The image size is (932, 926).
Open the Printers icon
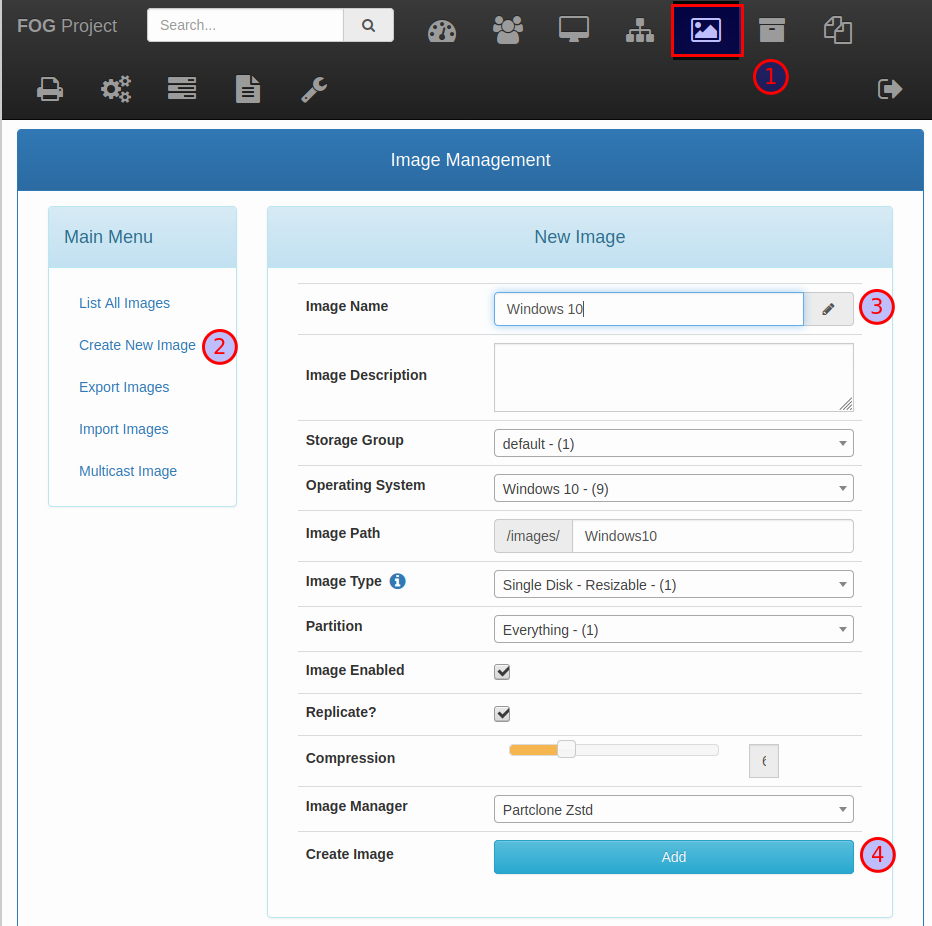(50, 90)
